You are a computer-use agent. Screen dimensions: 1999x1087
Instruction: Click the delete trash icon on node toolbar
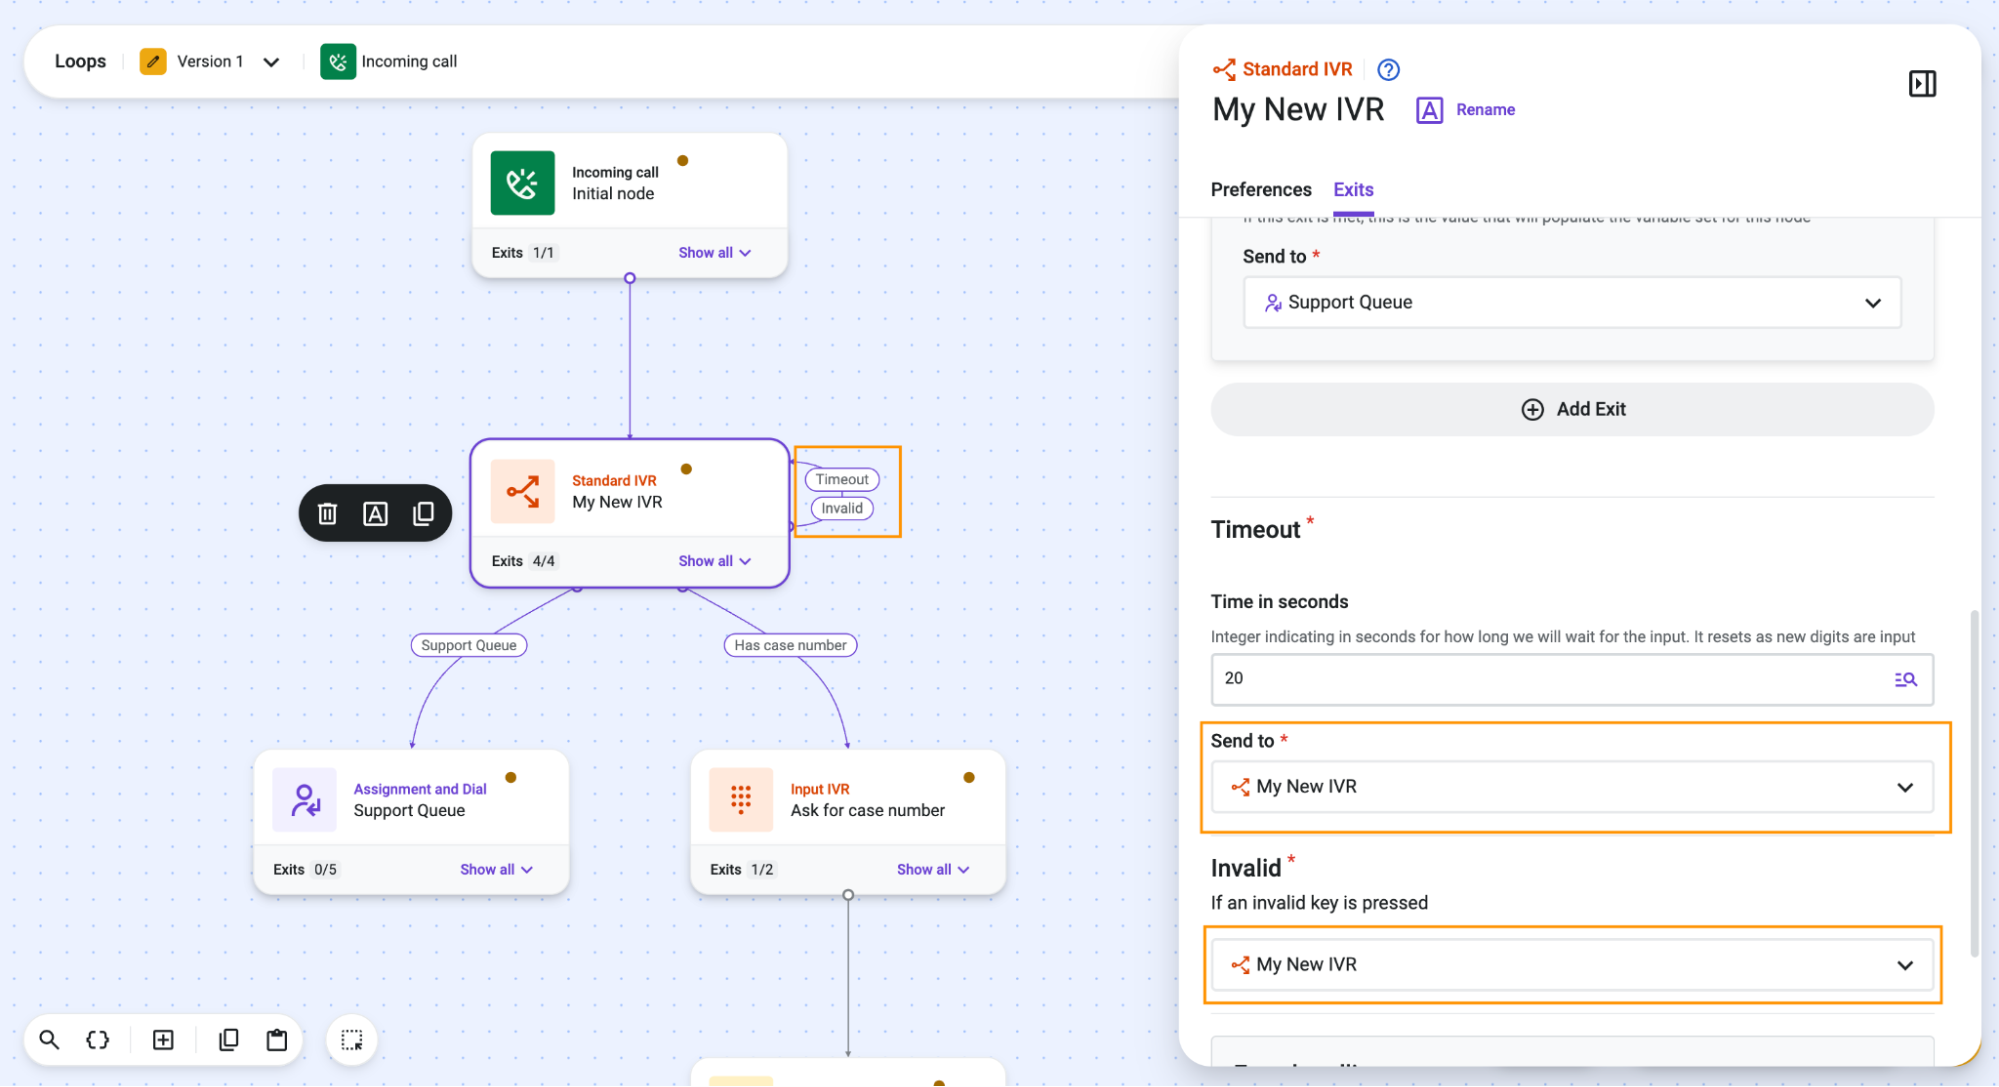(x=327, y=514)
